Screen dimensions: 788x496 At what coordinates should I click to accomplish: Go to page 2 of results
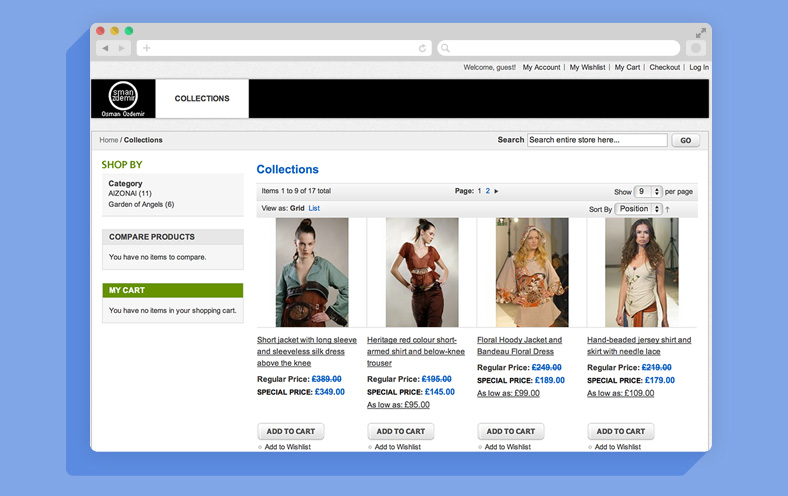click(x=488, y=191)
